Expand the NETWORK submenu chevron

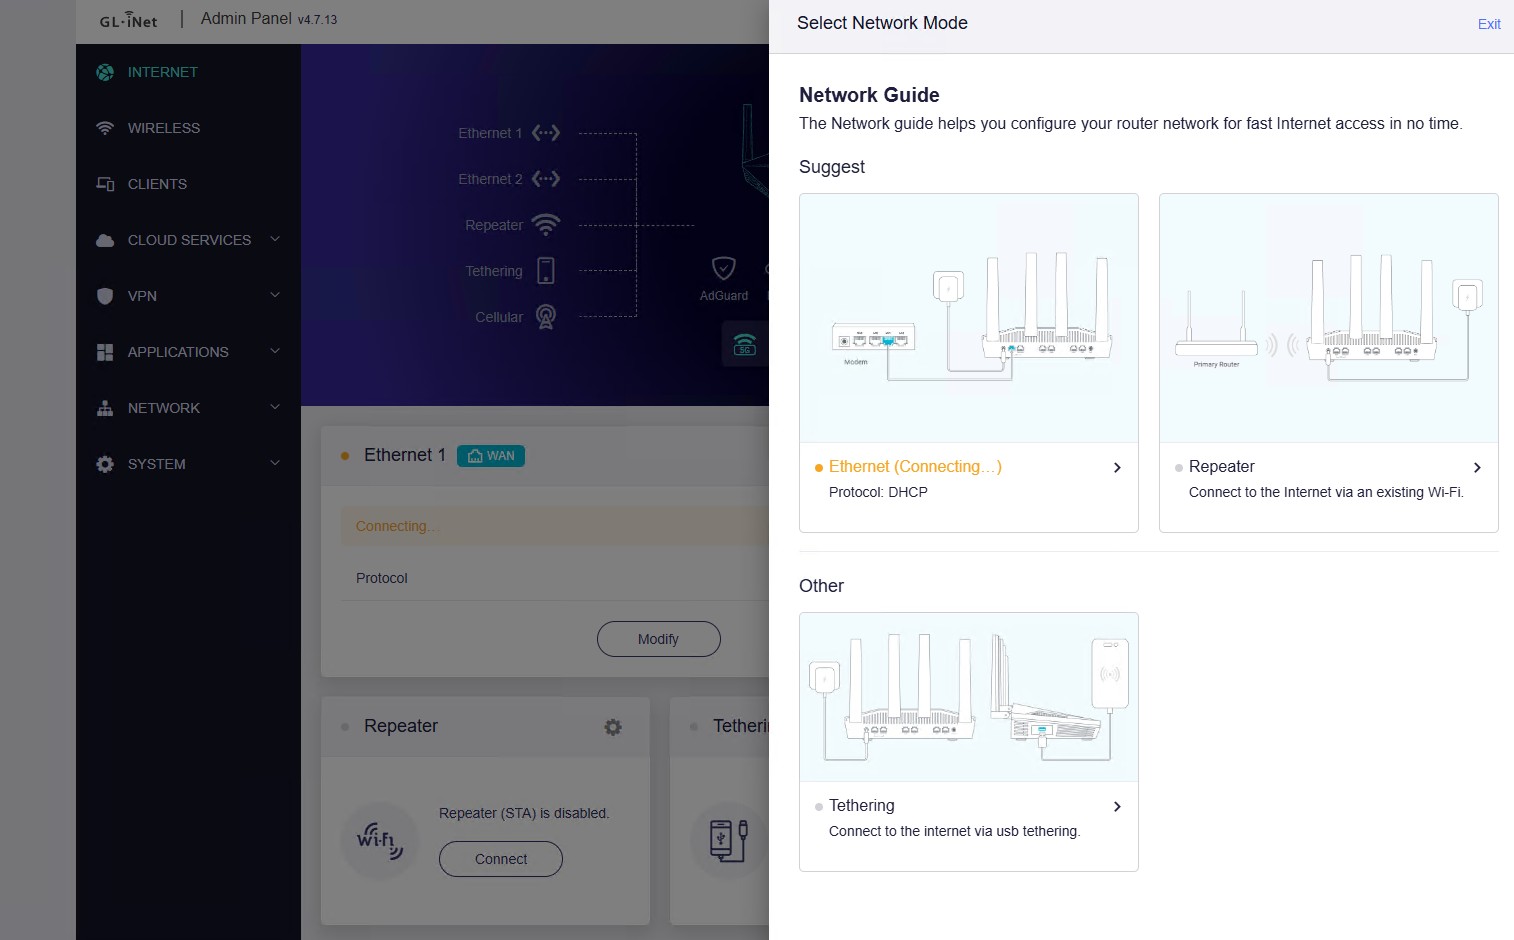click(x=275, y=407)
